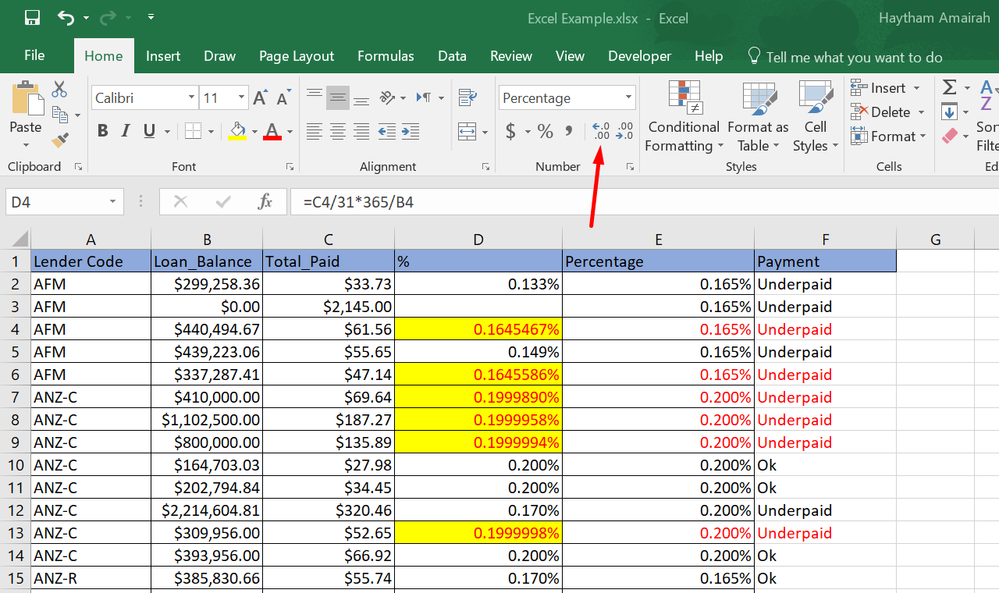Expand the Percentage number format dropdown
999x593 pixels.
[x=628, y=97]
